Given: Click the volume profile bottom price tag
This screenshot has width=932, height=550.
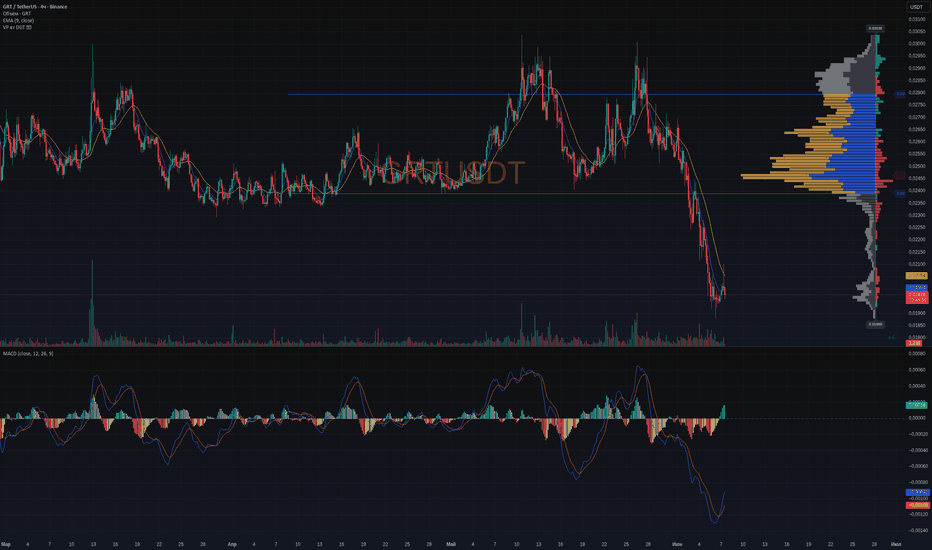Looking at the screenshot, I should (875, 325).
